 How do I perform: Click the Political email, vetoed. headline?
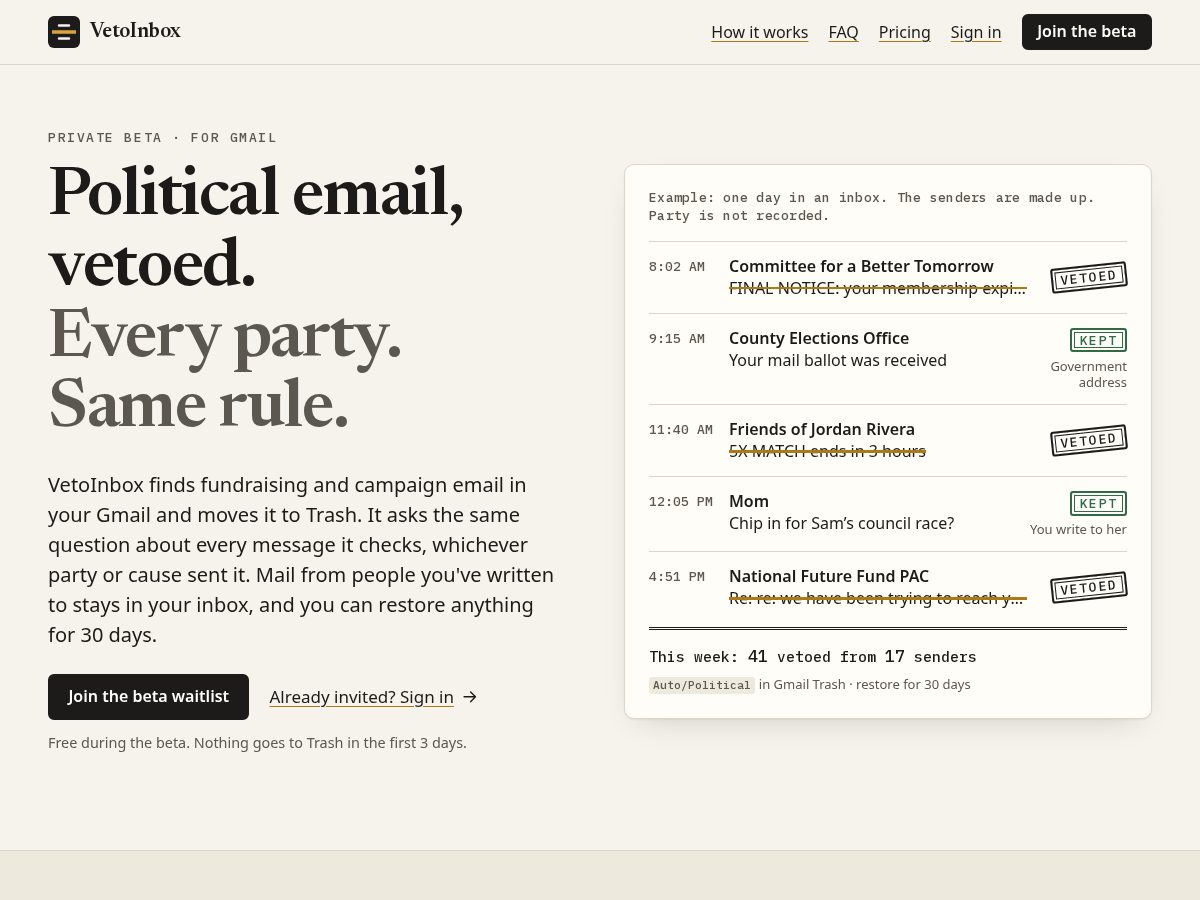tap(256, 226)
